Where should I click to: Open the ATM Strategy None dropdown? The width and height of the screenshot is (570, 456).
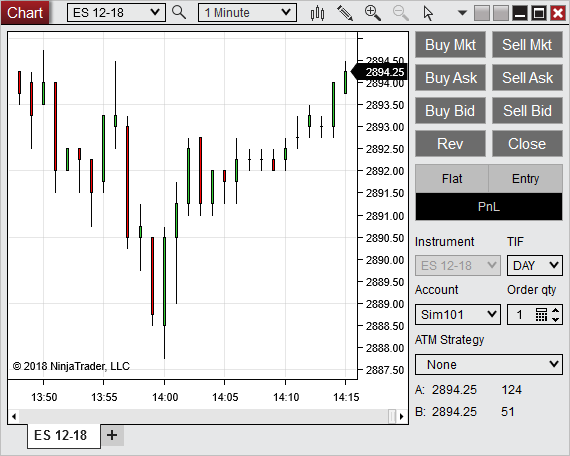click(x=489, y=364)
